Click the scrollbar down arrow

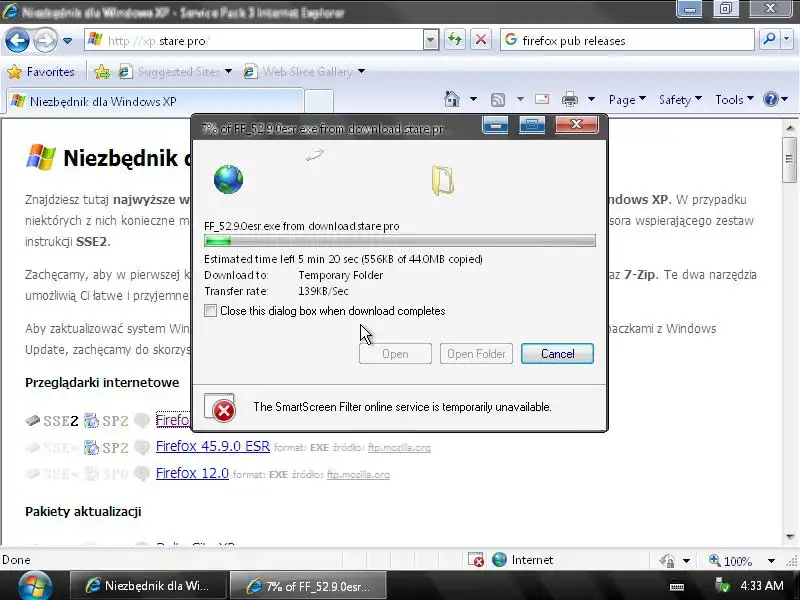coord(790,536)
